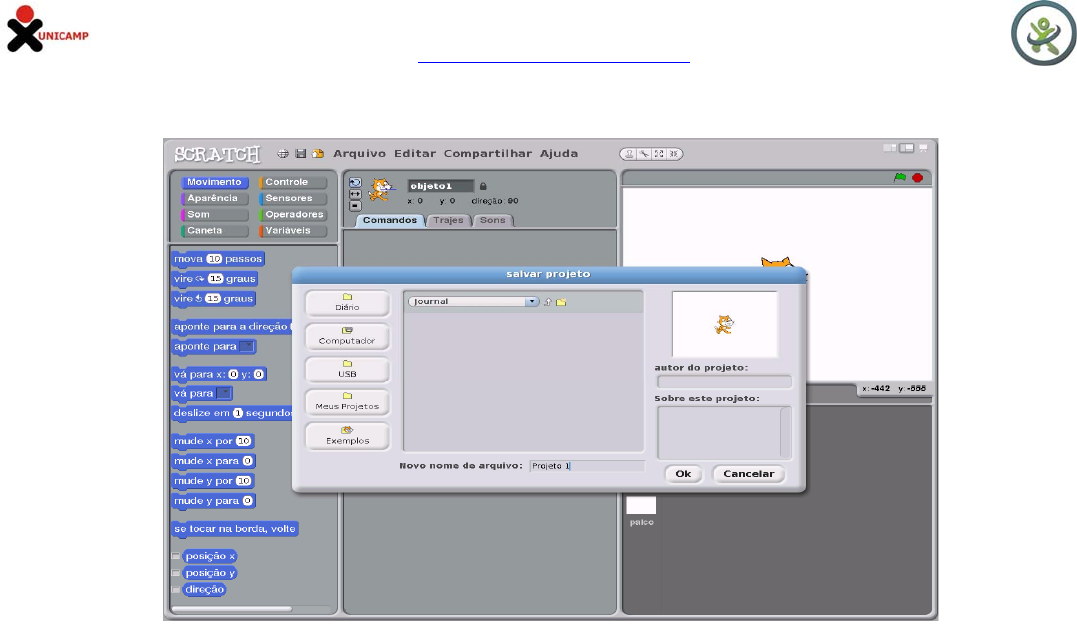1077x625 pixels.
Task: Select the grow sprite tool
Action: 659,154
